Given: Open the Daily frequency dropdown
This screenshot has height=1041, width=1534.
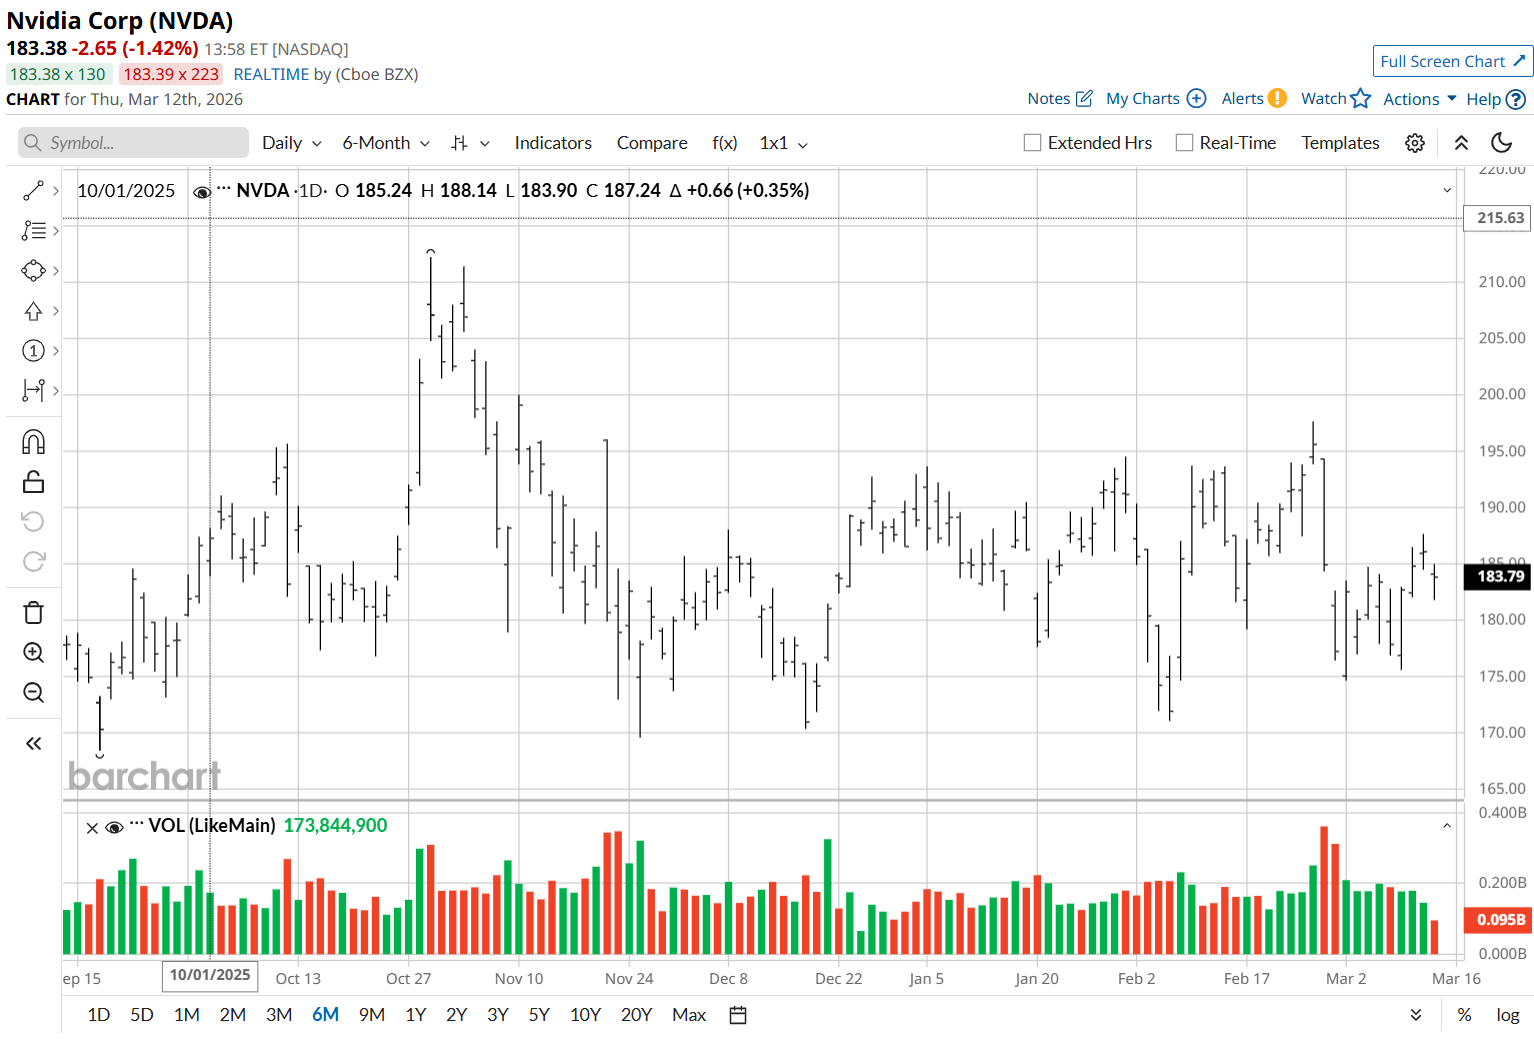Looking at the screenshot, I should pos(292,143).
